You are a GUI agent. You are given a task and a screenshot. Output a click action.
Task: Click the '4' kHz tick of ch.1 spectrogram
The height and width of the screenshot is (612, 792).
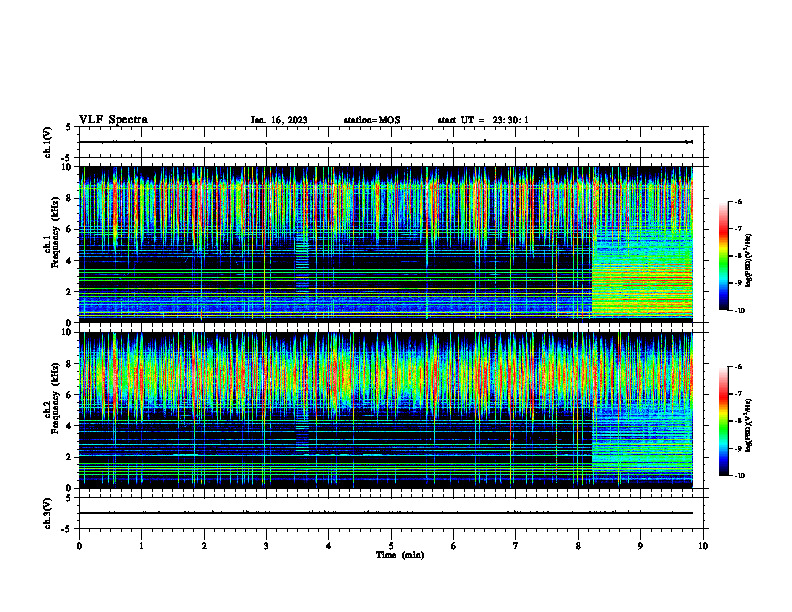pyautogui.click(x=70, y=261)
